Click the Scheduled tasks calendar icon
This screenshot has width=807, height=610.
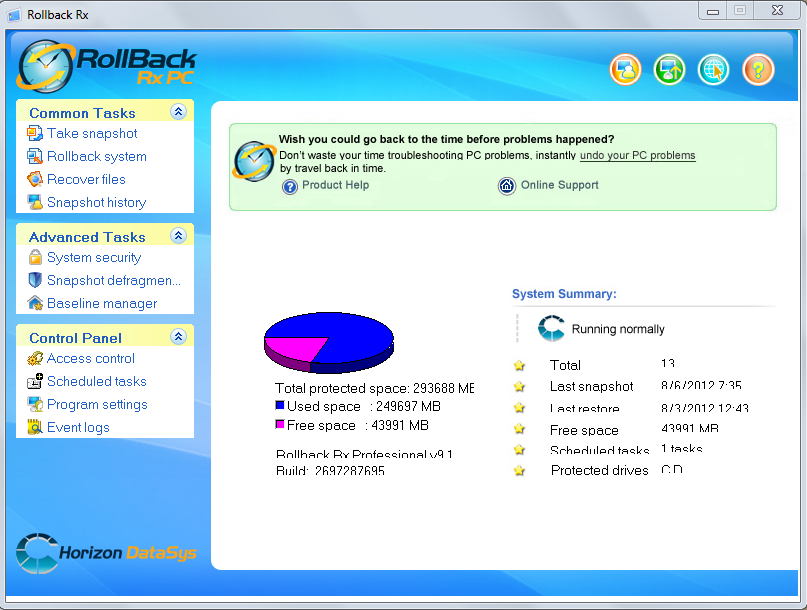(x=35, y=381)
